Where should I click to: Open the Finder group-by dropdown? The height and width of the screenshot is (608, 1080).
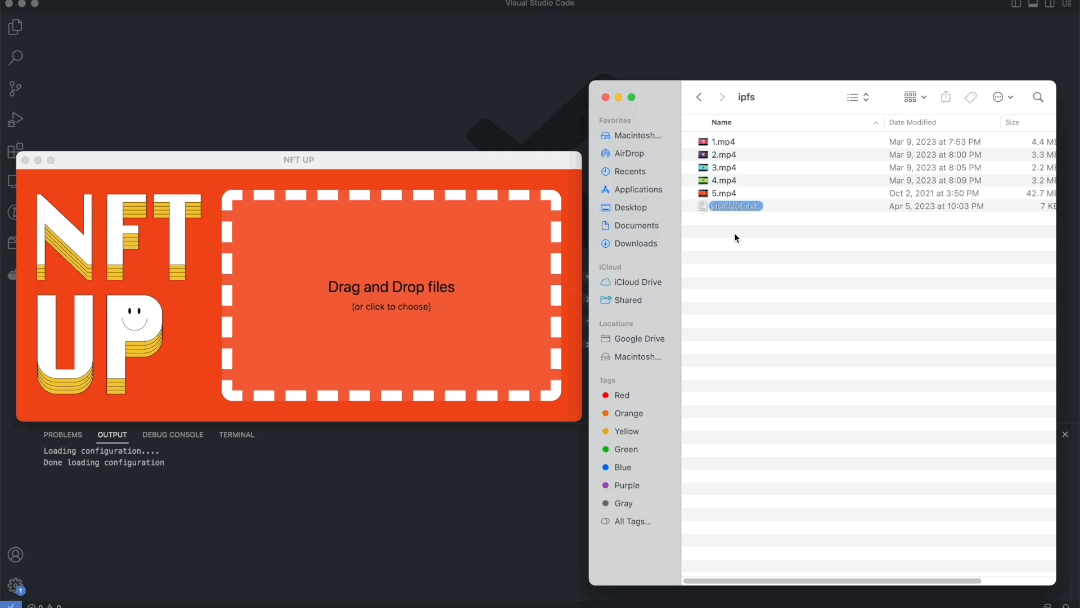(915, 97)
